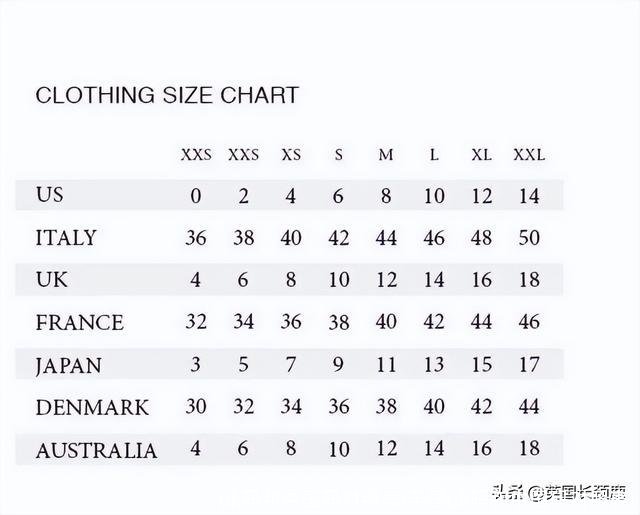Click the AUSTRALIA row label
The height and width of the screenshot is (515, 640).
point(96,450)
